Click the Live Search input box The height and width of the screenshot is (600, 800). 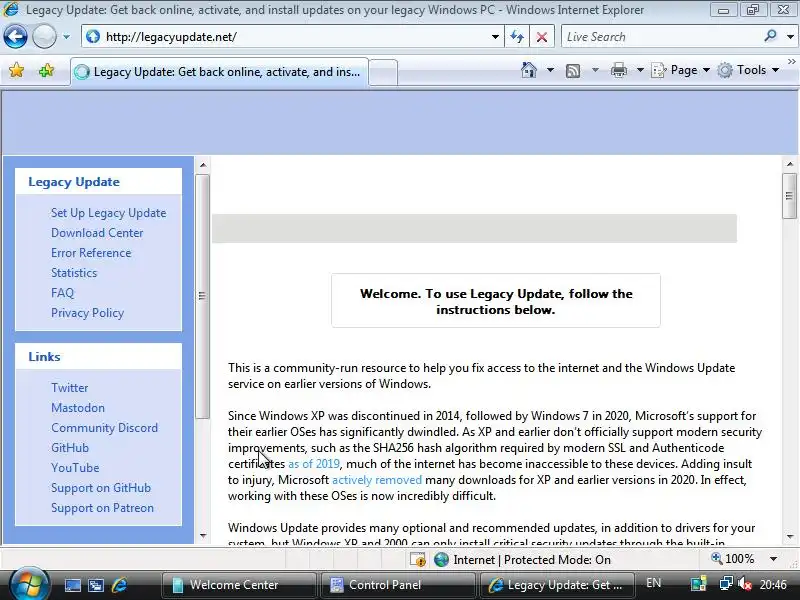pyautogui.click(x=661, y=37)
